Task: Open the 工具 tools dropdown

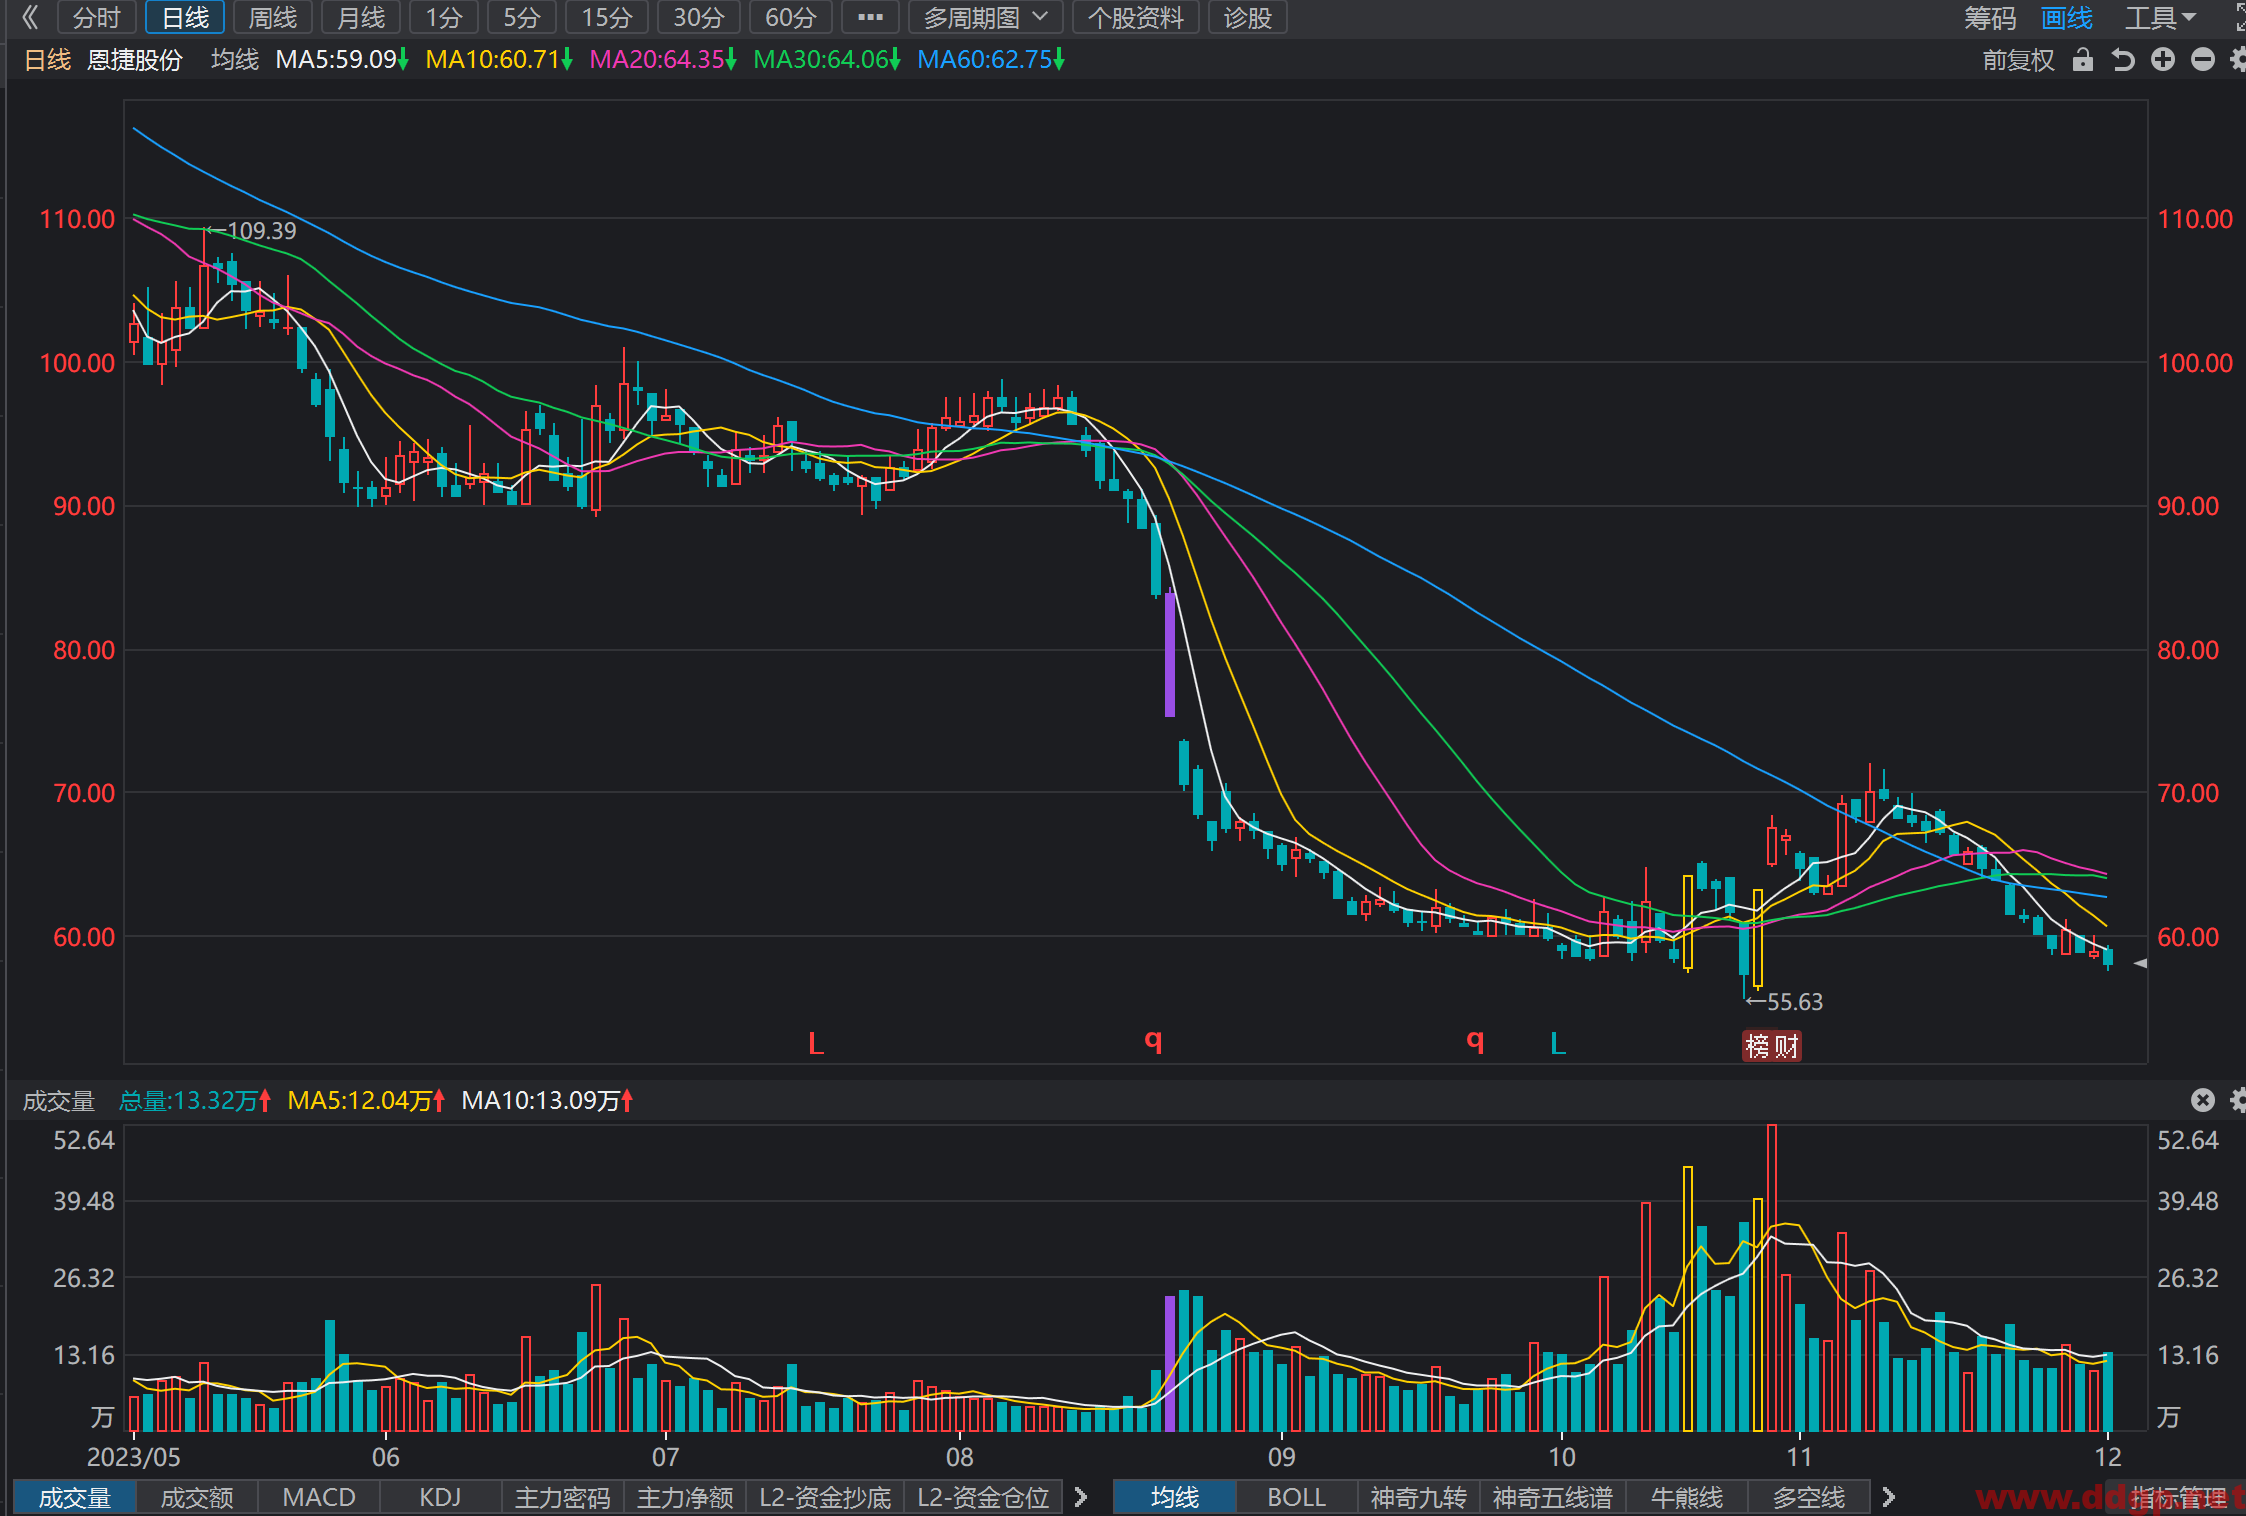Action: (2160, 17)
